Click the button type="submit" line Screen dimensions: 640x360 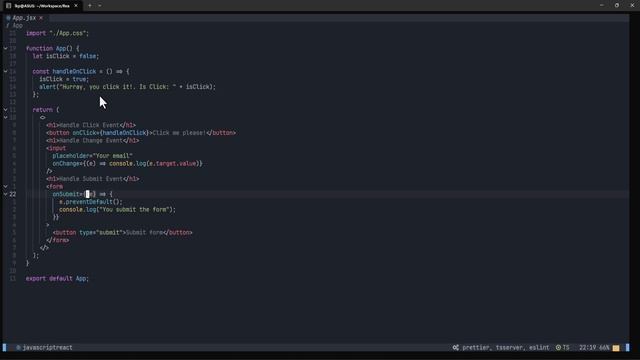pyautogui.click(x=122, y=233)
